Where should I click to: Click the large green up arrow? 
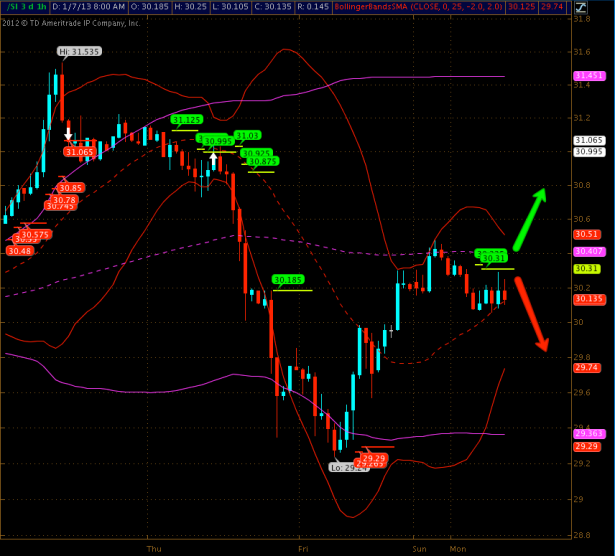click(x=529, y=219)
